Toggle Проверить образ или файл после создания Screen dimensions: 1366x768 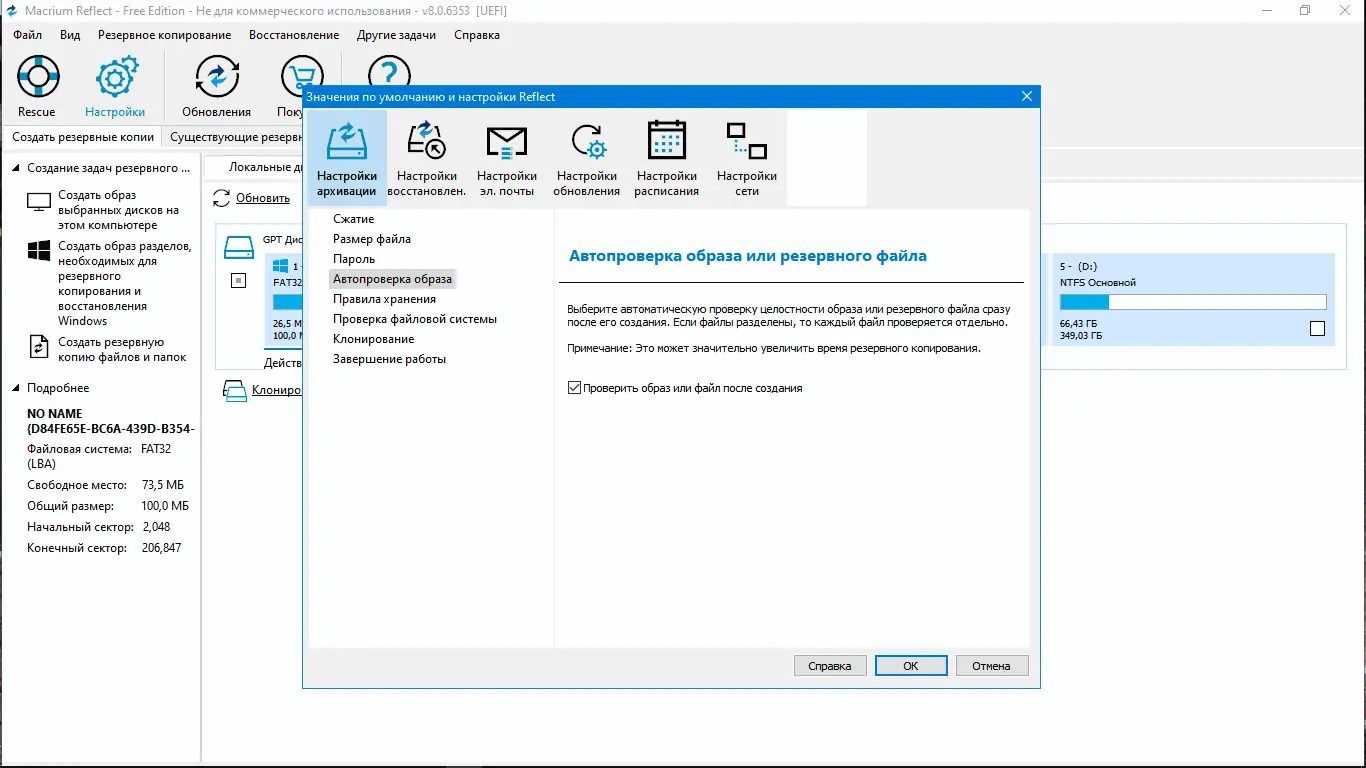[574, 388]
